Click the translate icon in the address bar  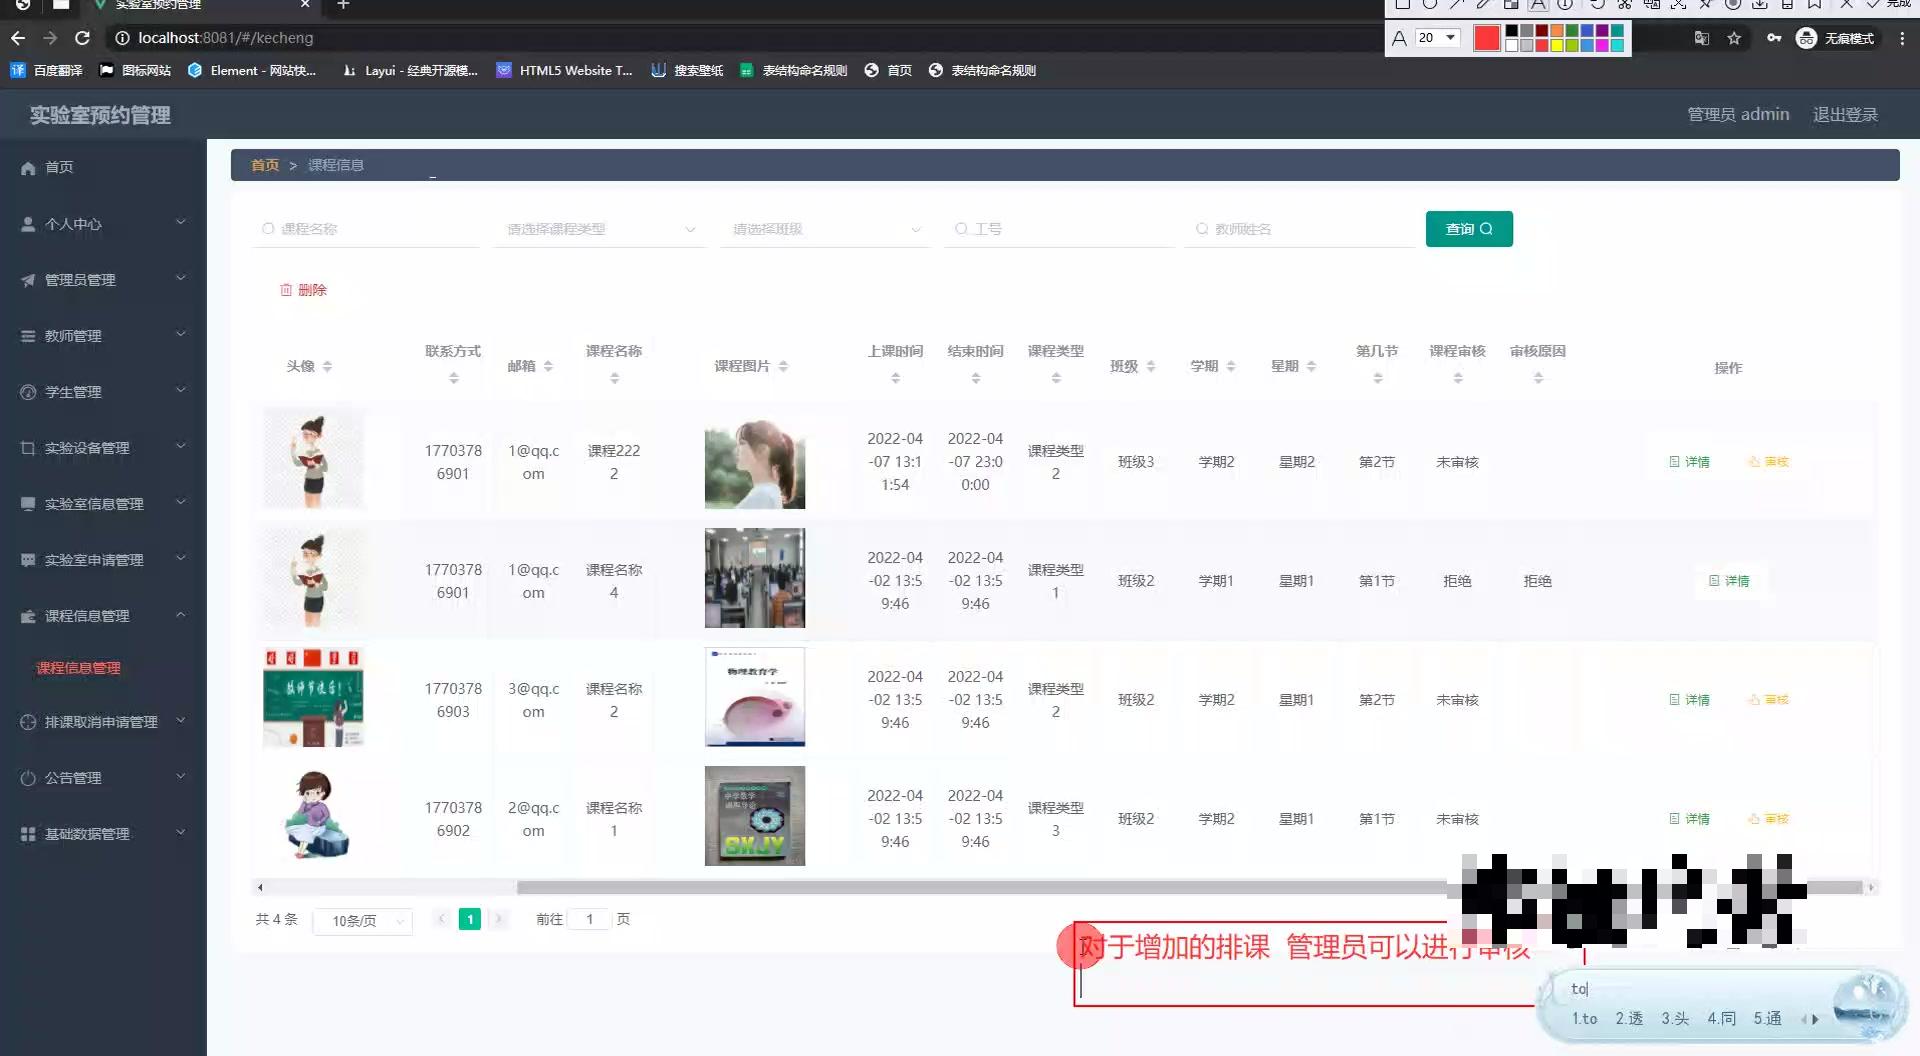[x=1702, y=38]
